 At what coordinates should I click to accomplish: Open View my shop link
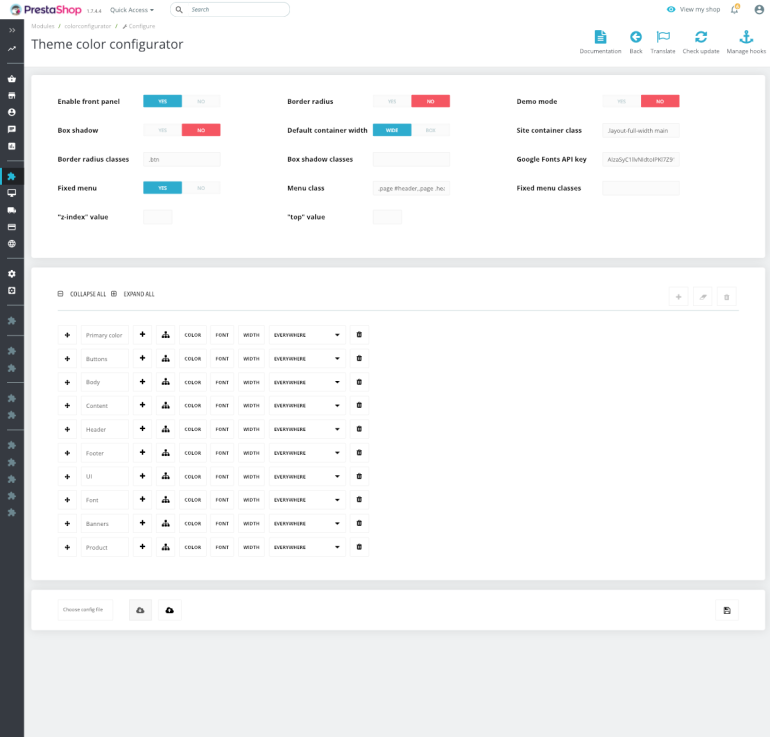tap(693, 9)
